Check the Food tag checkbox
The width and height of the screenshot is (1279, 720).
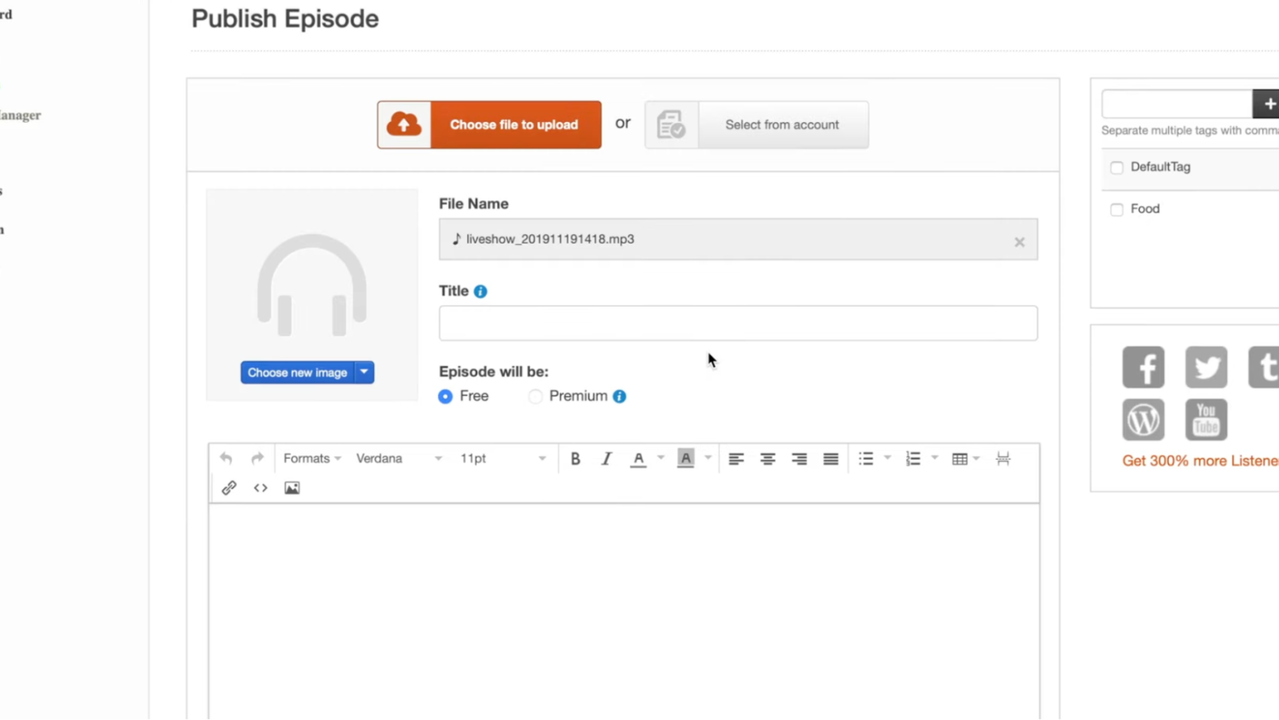[1117, 209]
